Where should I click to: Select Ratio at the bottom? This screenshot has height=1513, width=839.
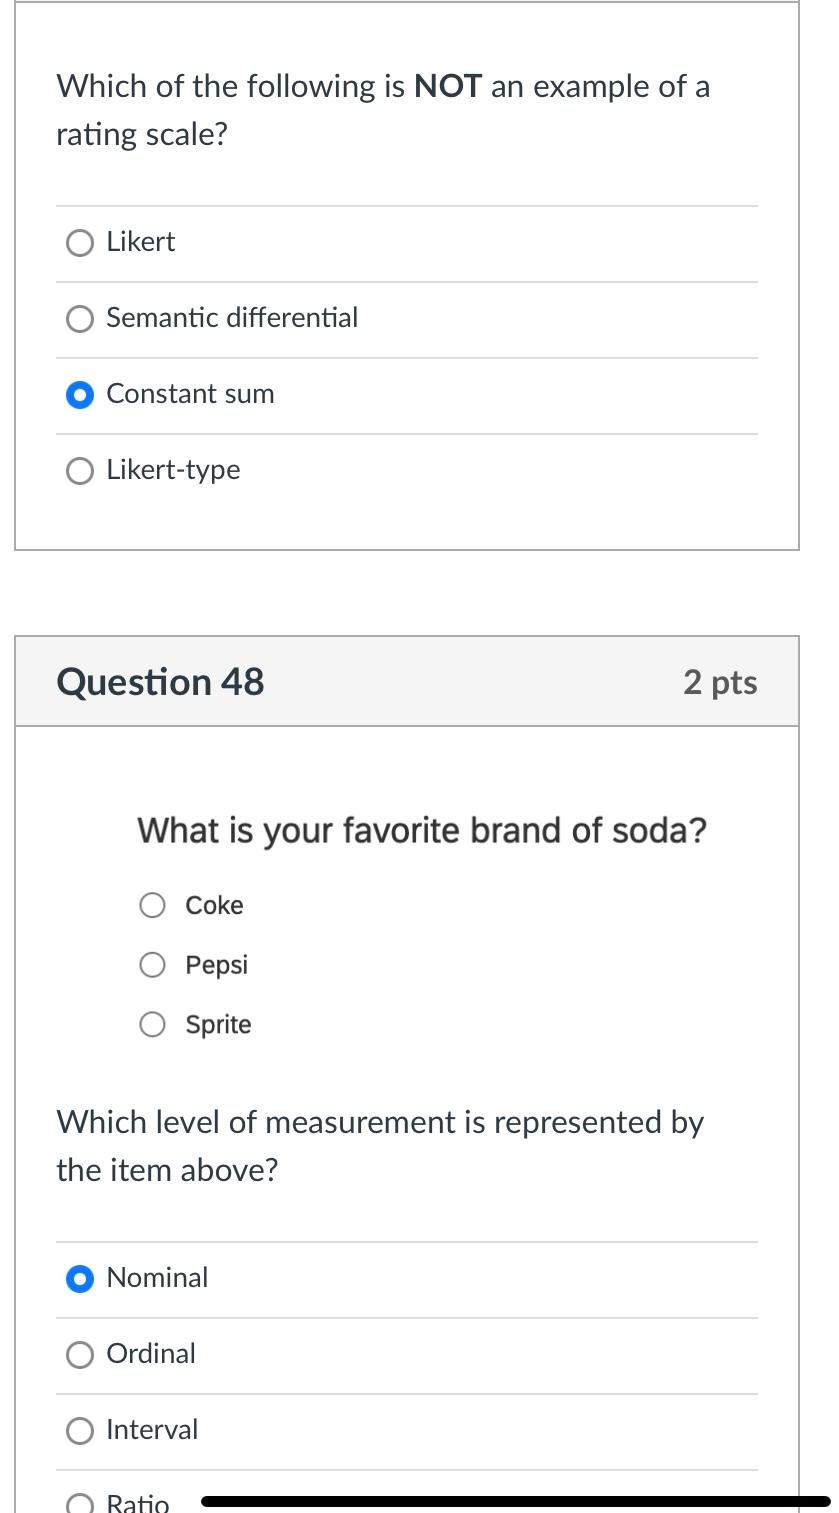79,1500
